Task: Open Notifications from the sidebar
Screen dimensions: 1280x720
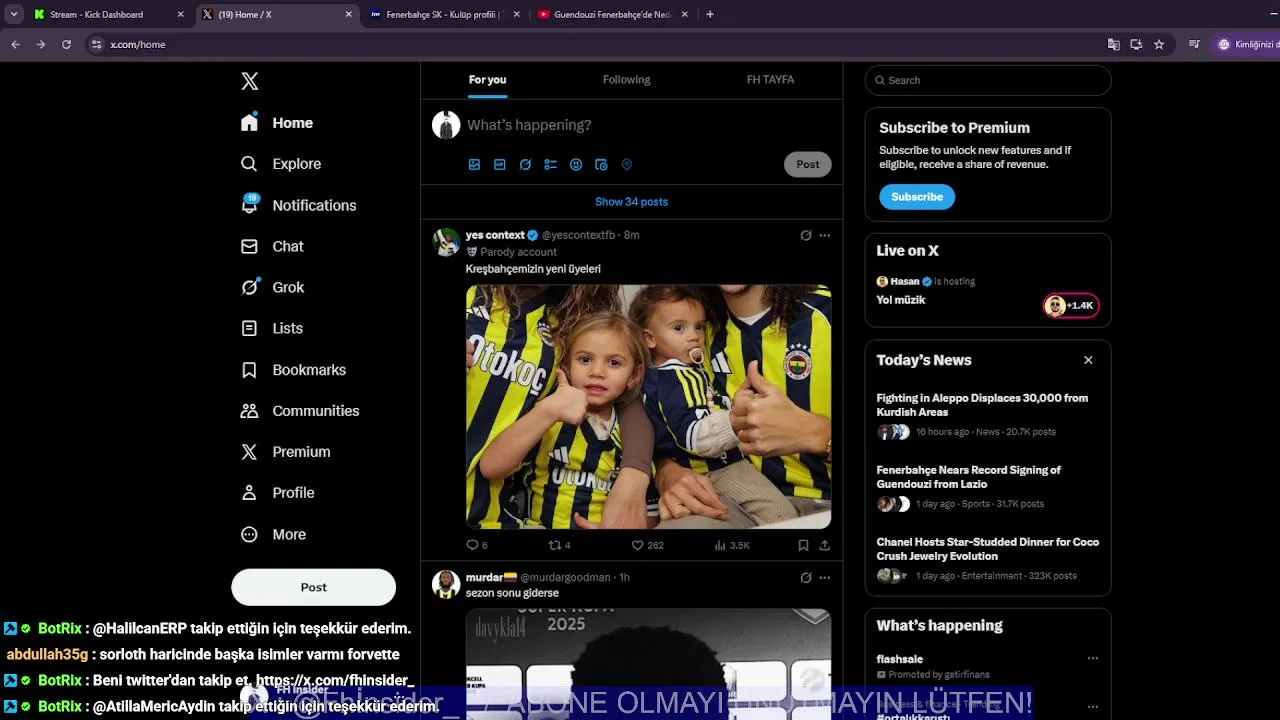Action: (x=298, y=205)
